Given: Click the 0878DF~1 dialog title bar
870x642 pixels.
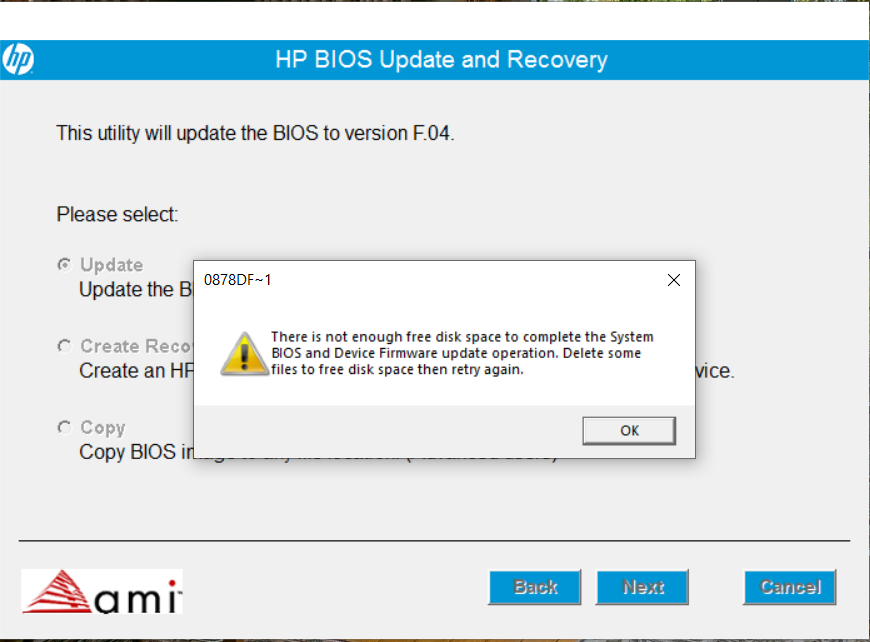Looking at the screenshot, I should 420,280.
